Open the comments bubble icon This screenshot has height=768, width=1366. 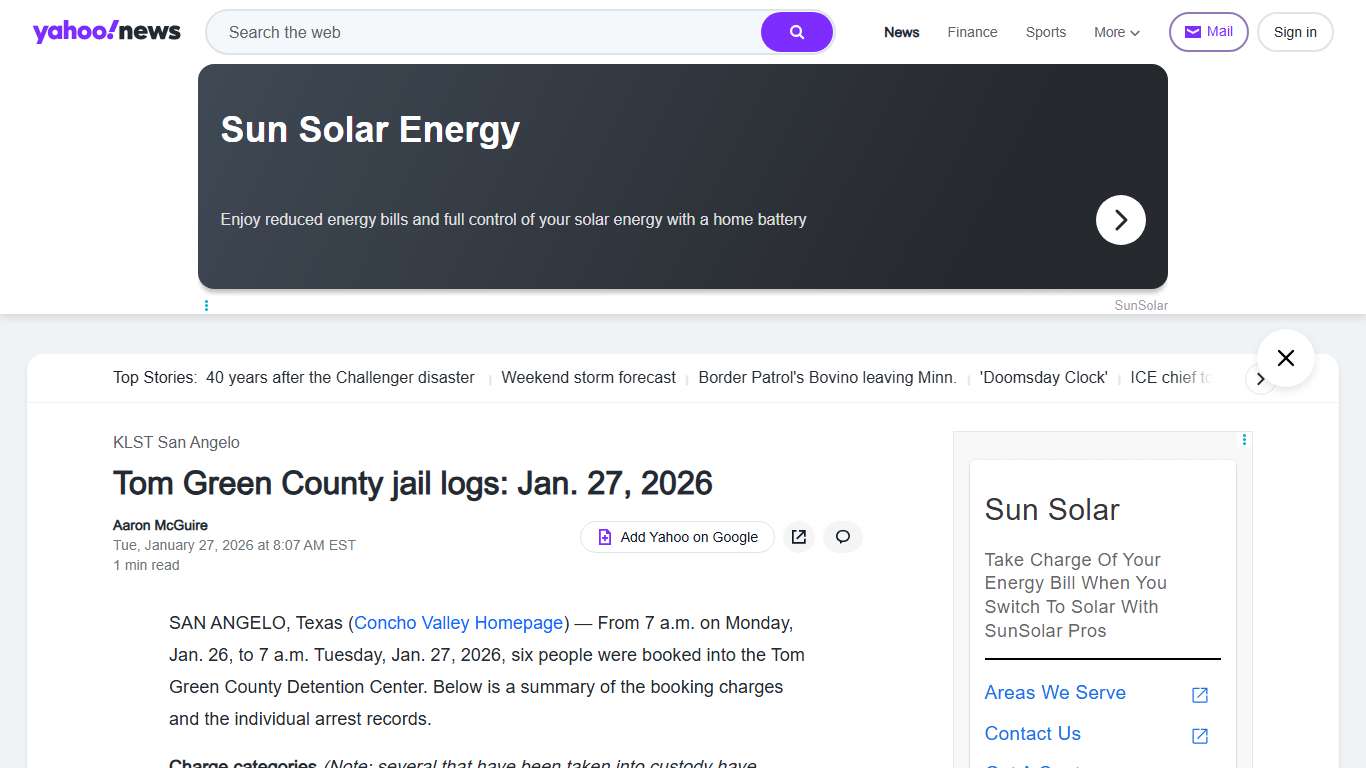pyautogui.click(x=842, y=537)
